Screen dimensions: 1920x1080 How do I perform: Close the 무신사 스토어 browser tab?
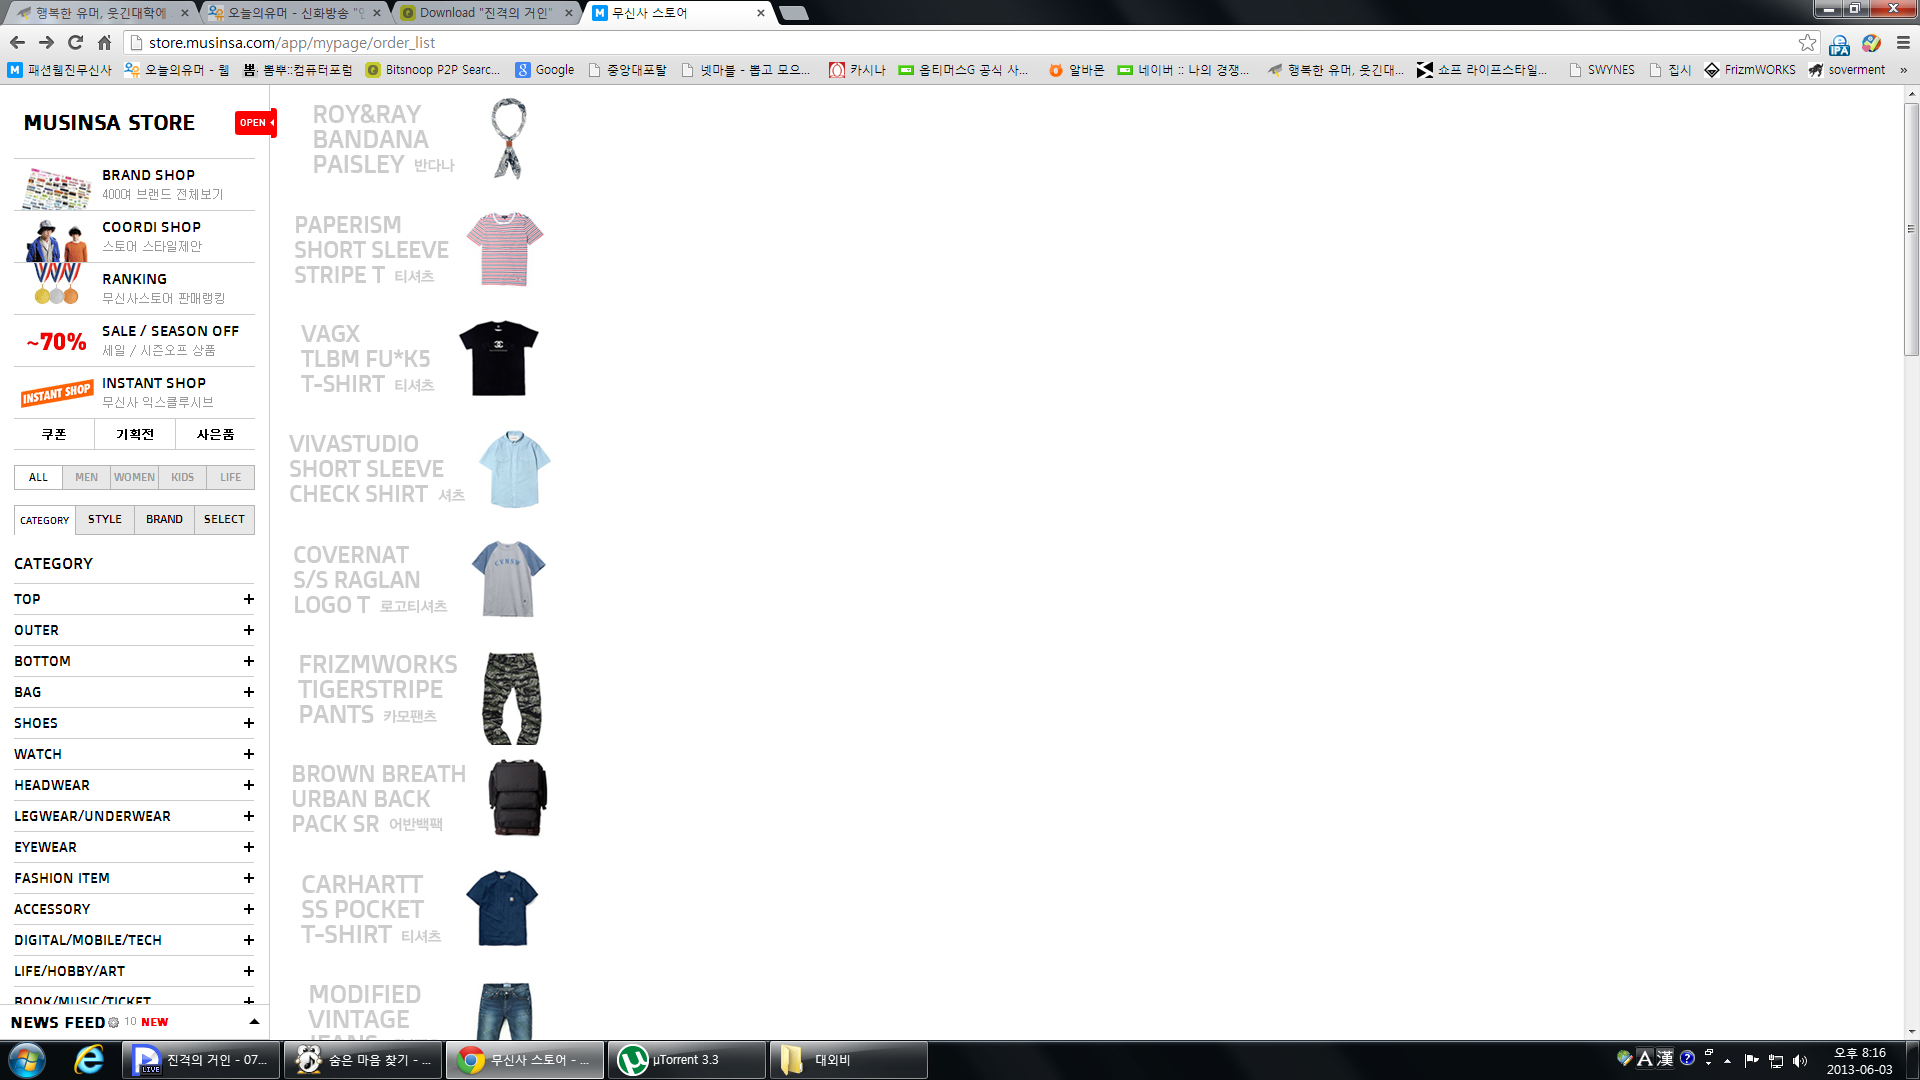tap(761, 13)
